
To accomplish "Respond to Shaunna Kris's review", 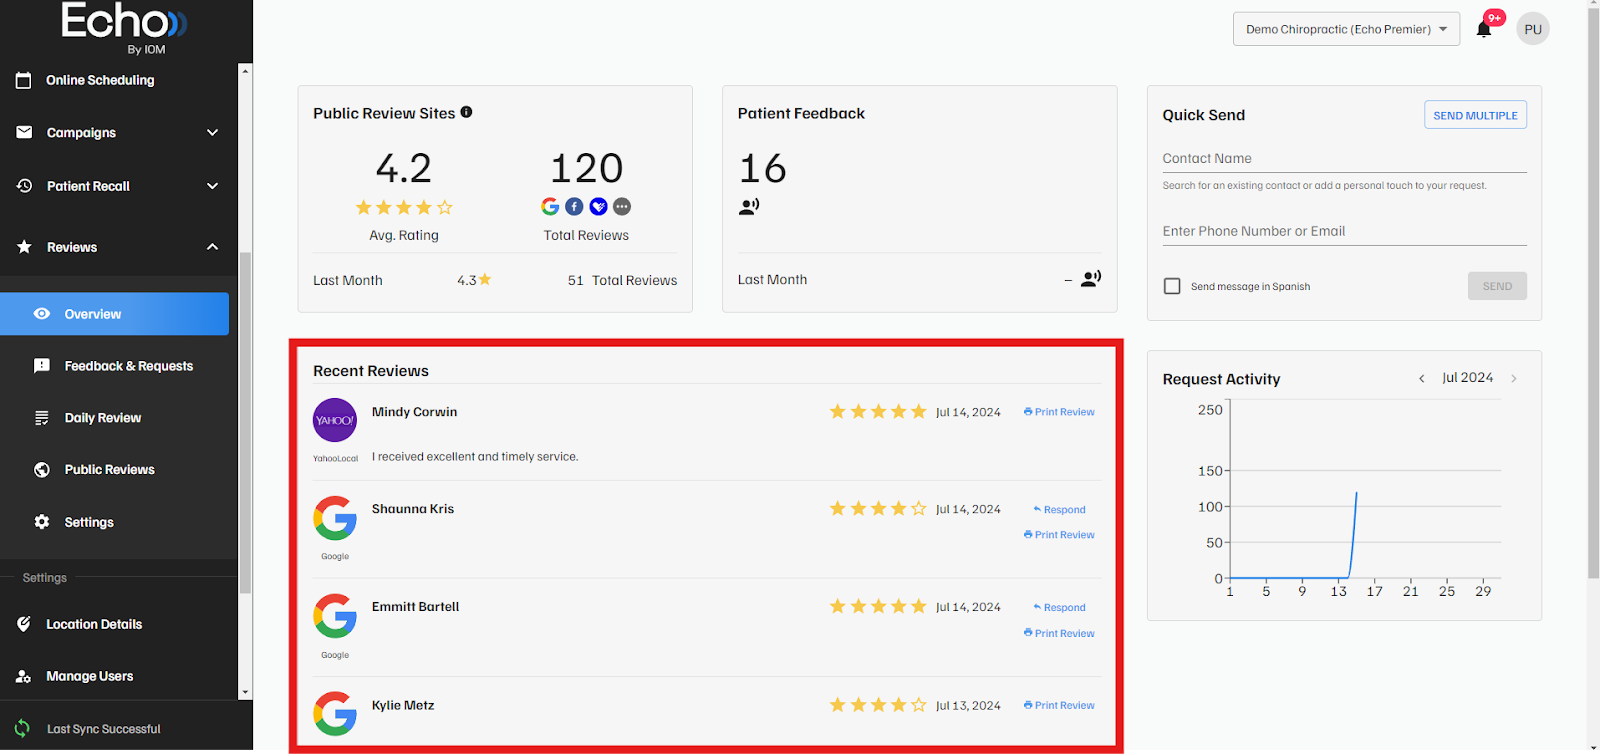I will coord(1059,510).
